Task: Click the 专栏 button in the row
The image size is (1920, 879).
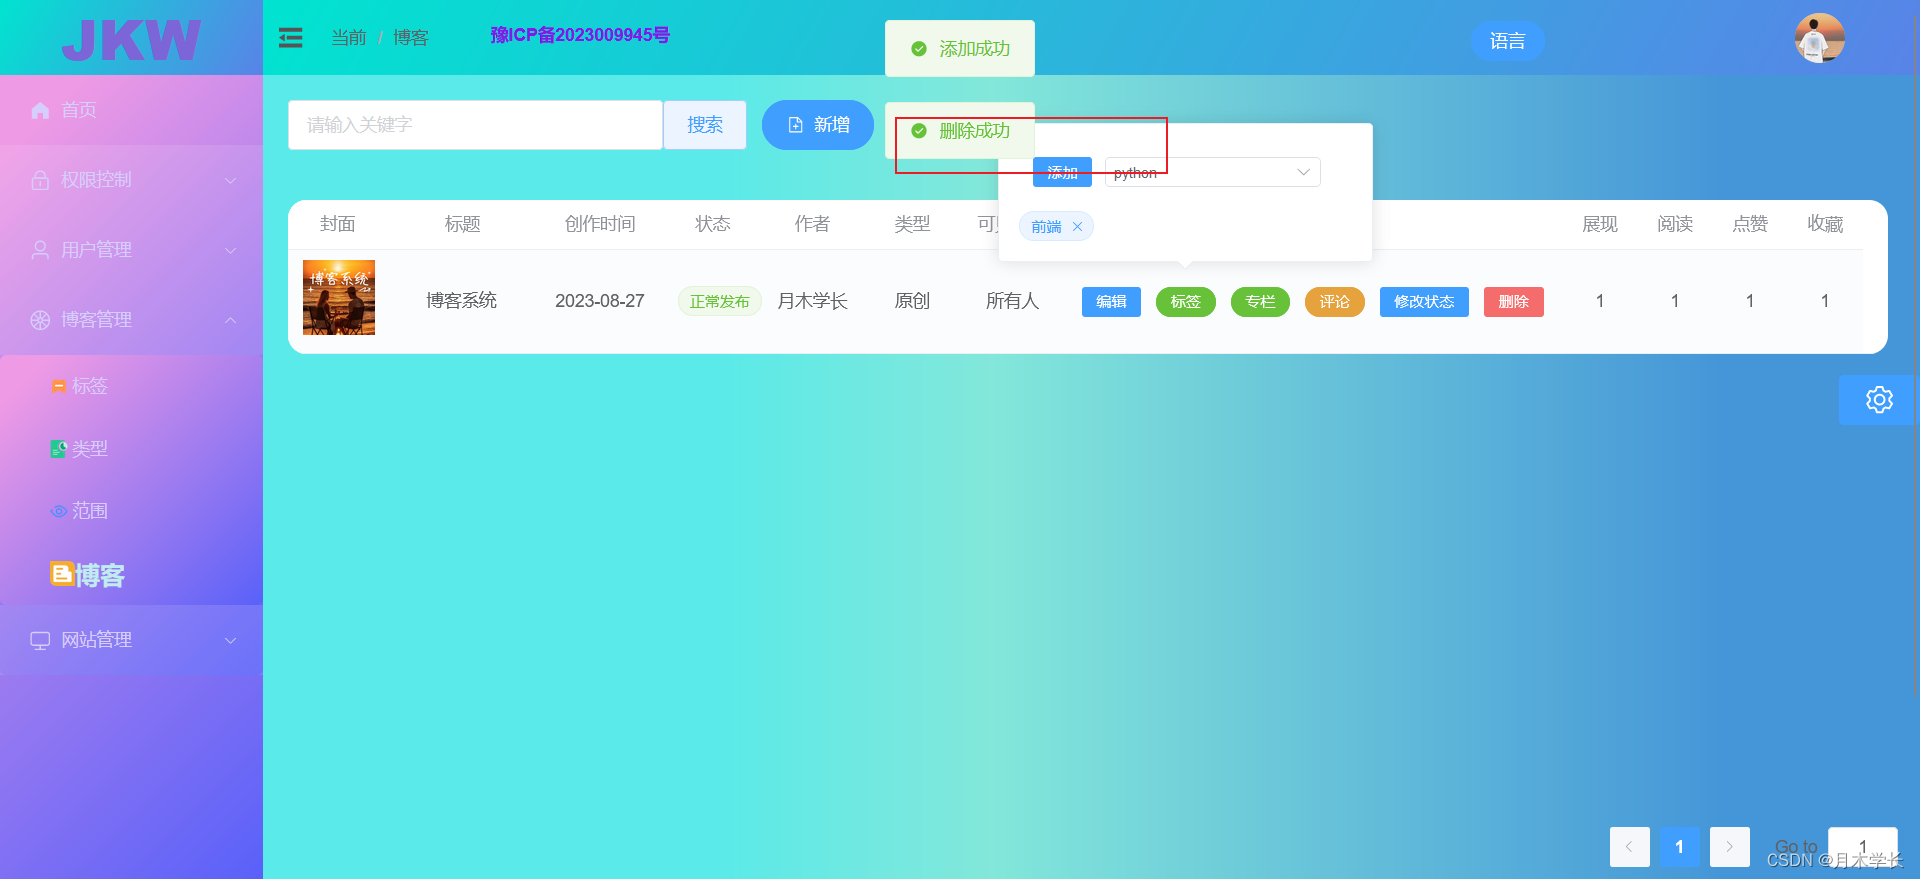Action: coord(1260,302)
